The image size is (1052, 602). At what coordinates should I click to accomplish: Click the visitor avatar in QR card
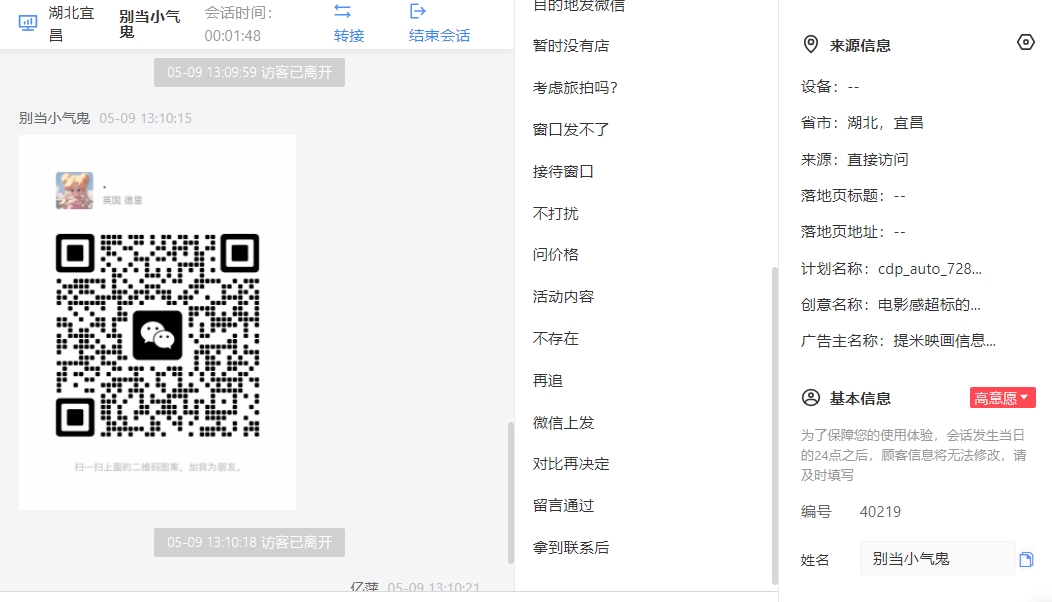[x=74, y=190]
